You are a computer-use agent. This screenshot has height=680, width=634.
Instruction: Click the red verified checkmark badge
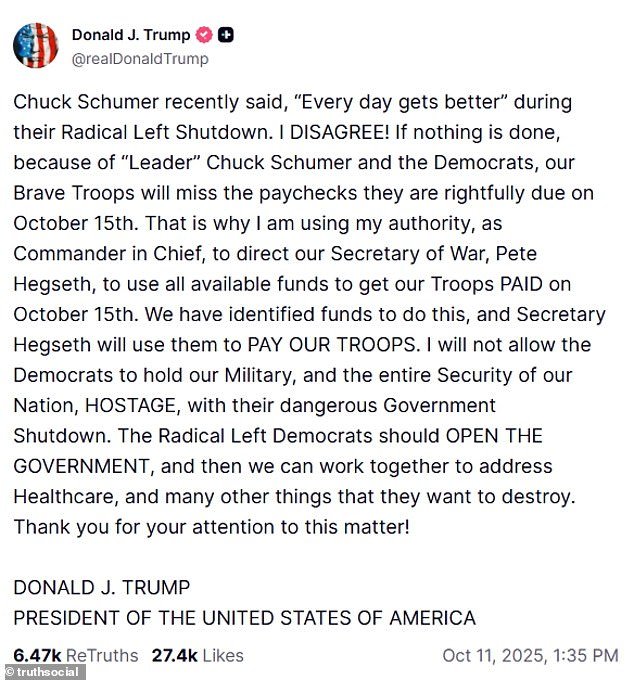coord(204,35)
